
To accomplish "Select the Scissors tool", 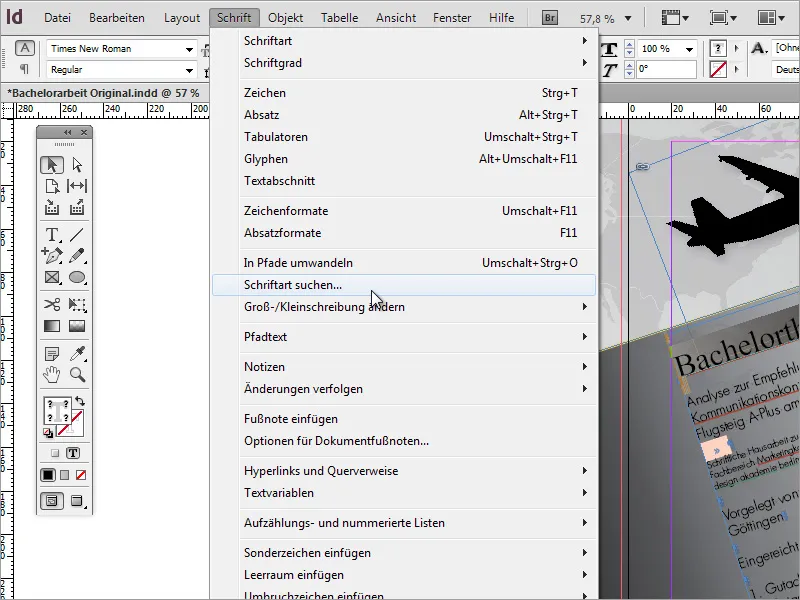I will tap(52, 305).
